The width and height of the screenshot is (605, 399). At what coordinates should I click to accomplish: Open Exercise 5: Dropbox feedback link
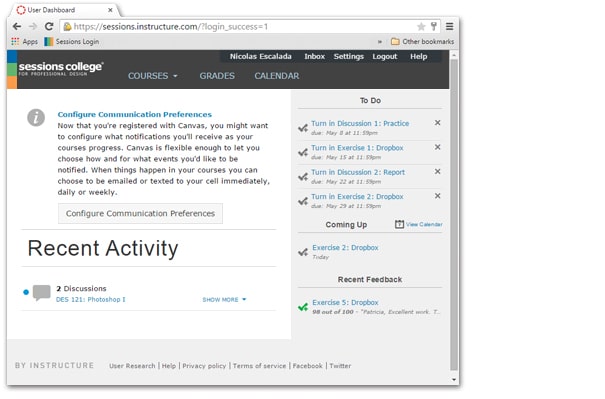click(345, 303)
